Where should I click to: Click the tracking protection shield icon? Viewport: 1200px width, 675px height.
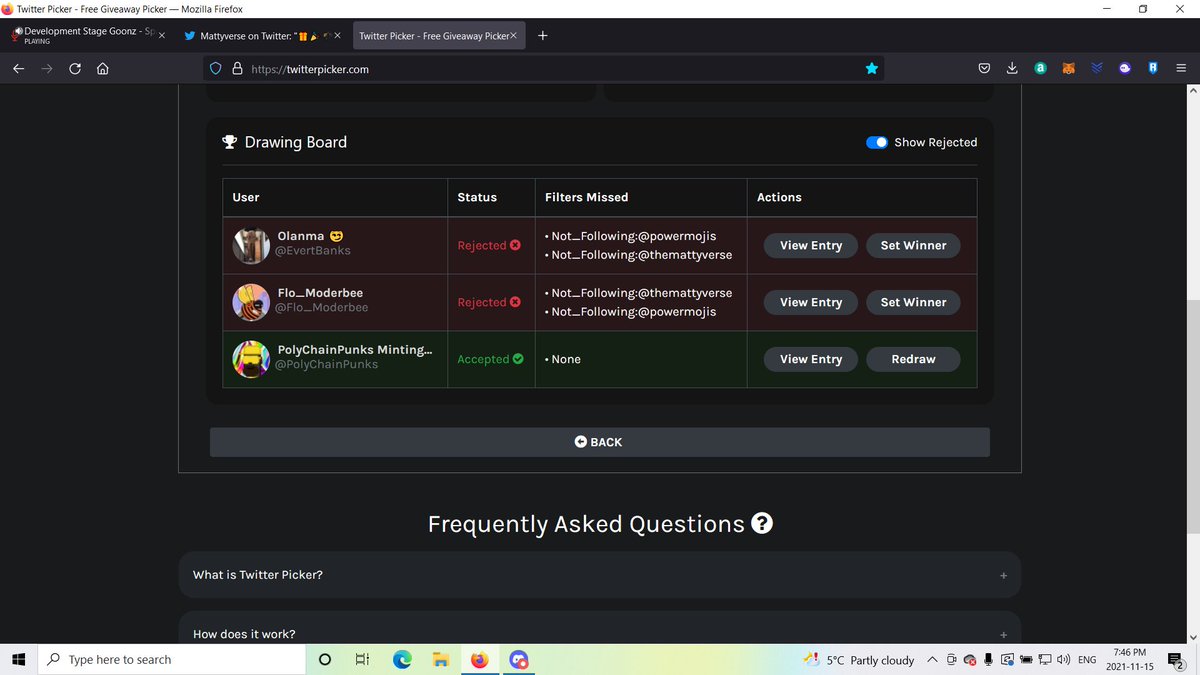(215, 69)
